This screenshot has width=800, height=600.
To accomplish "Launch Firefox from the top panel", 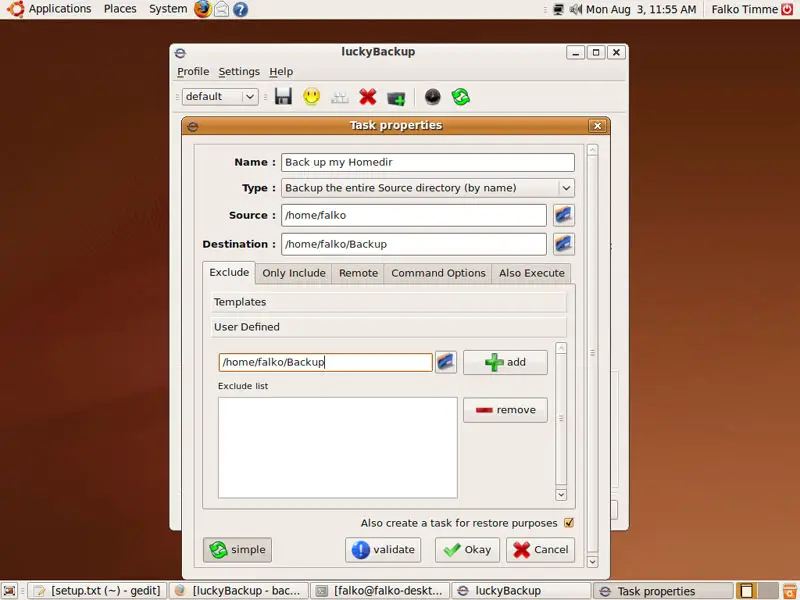I will pyautogui.click(x=203, y=9).
